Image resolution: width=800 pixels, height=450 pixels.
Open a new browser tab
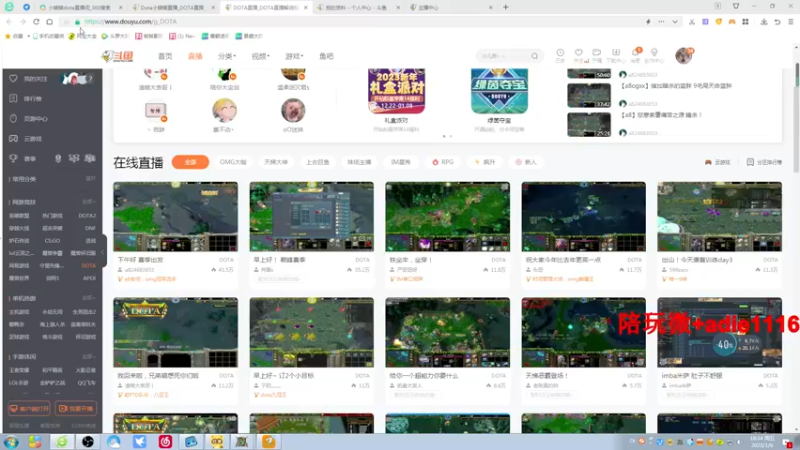point(506,7)
